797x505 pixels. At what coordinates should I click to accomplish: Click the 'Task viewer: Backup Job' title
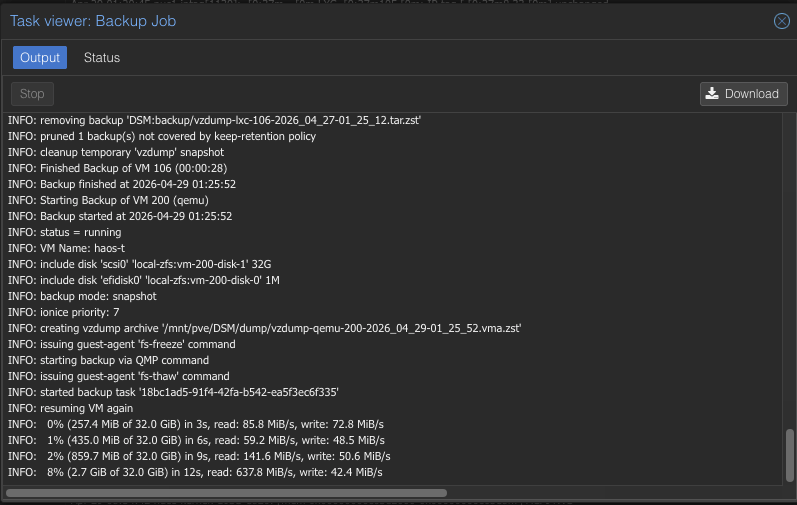point(93,21)
